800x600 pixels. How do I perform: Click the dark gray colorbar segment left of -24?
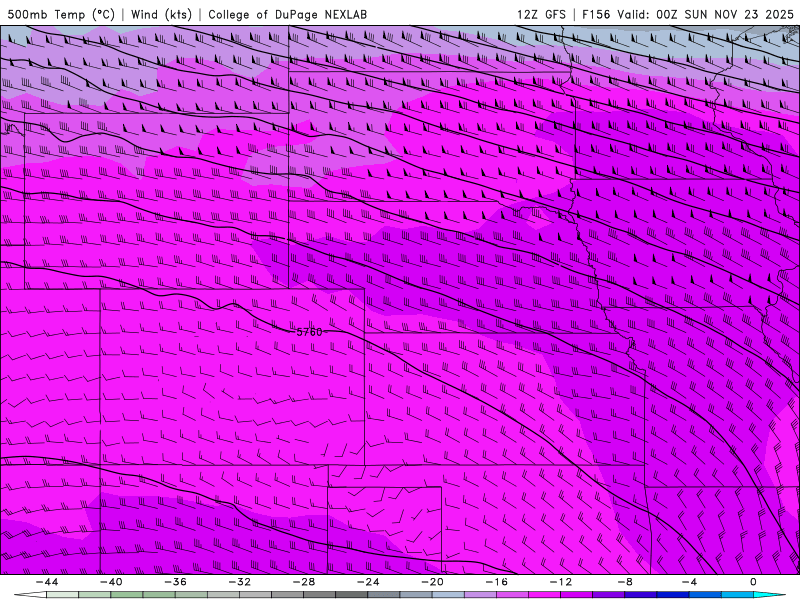click(x=352, y=595)
